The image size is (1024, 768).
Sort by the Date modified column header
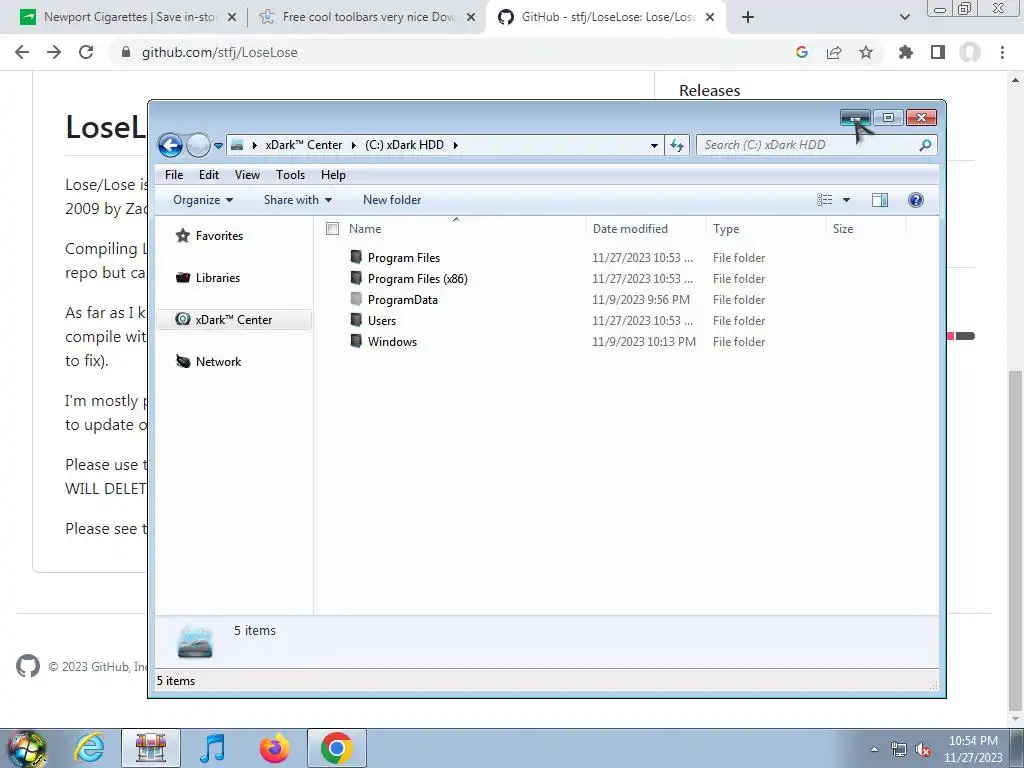coord(630,229)
